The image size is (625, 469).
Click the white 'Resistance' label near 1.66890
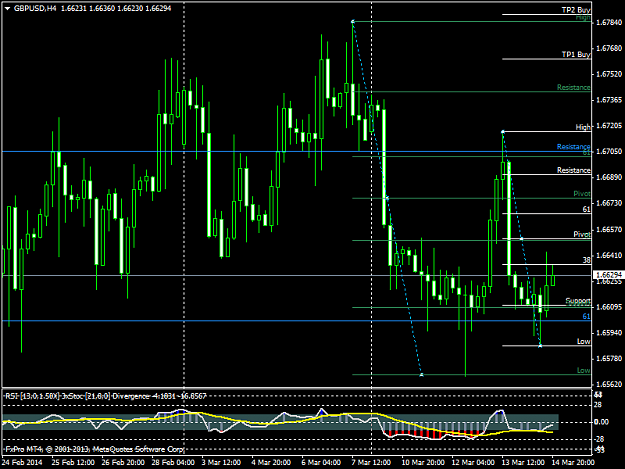tap(573, 170)
